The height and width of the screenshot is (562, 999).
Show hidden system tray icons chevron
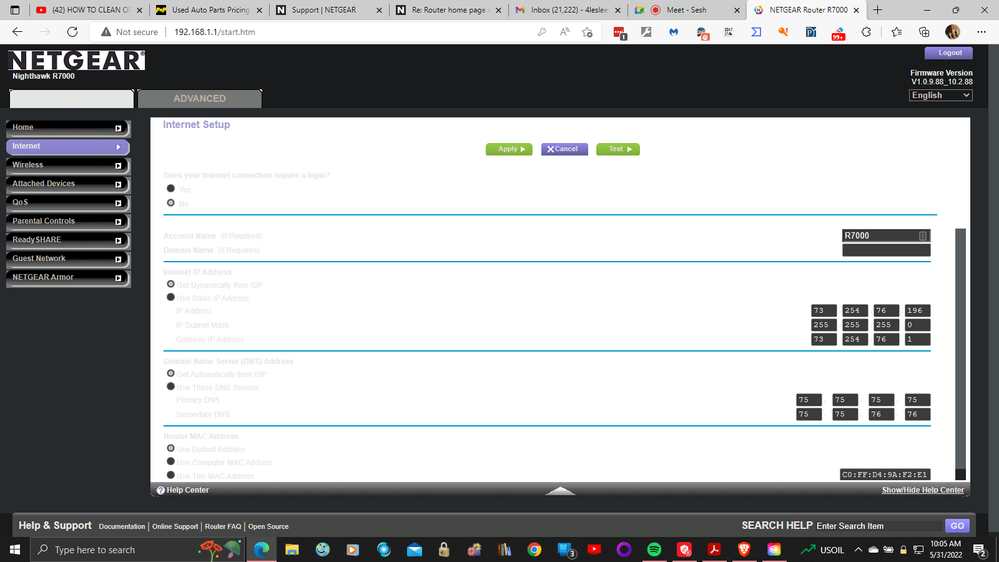pyautogui.click(x=858, y=549)
